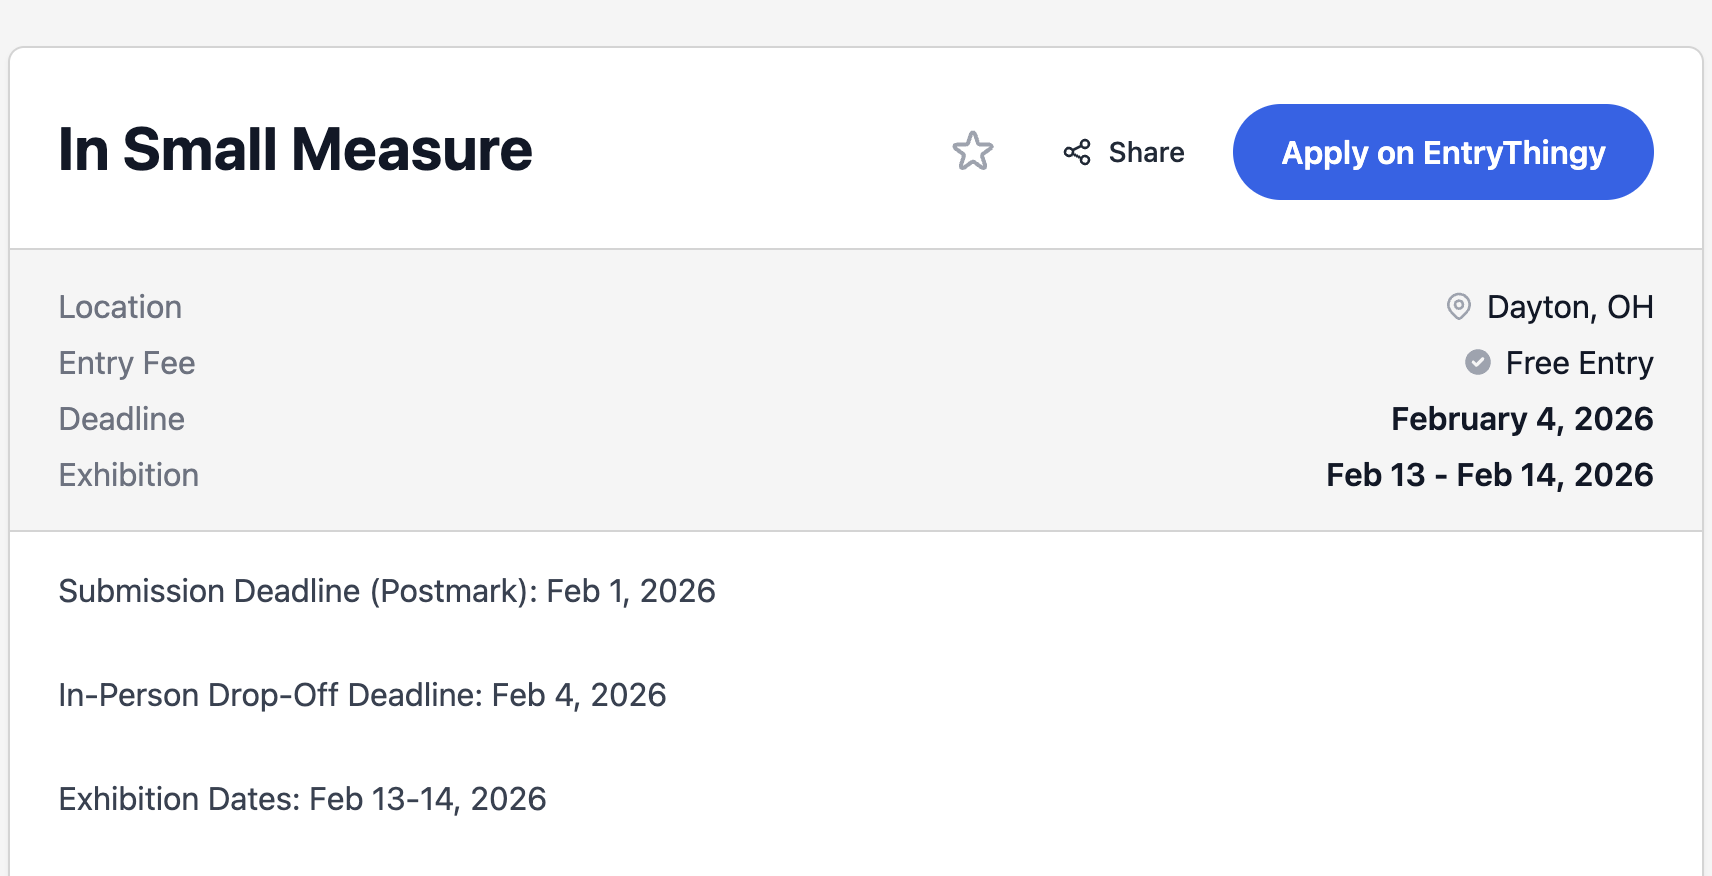
Task: Click the Exhibition row label
Action: [x=129, y=475]
